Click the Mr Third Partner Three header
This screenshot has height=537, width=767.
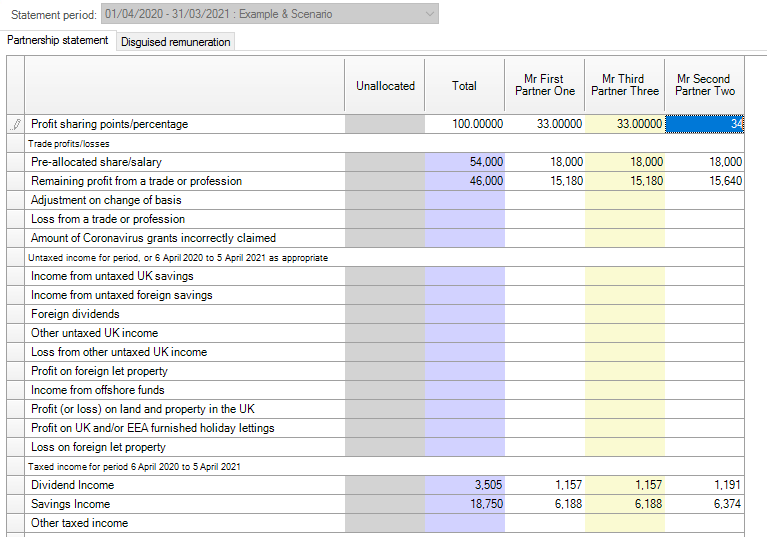625,85
